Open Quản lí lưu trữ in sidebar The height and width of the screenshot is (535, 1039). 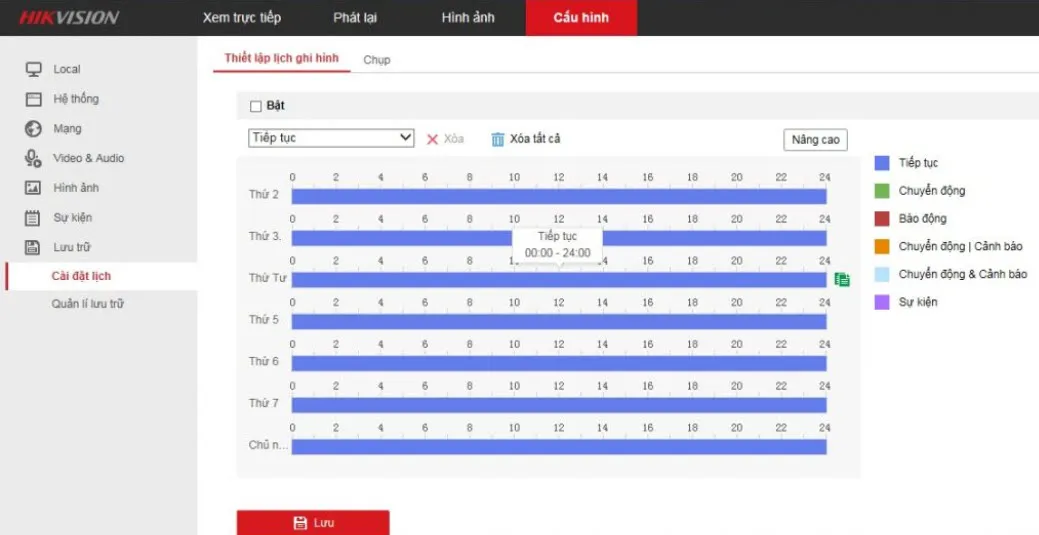pyautogui.click(x=88, y=304)
